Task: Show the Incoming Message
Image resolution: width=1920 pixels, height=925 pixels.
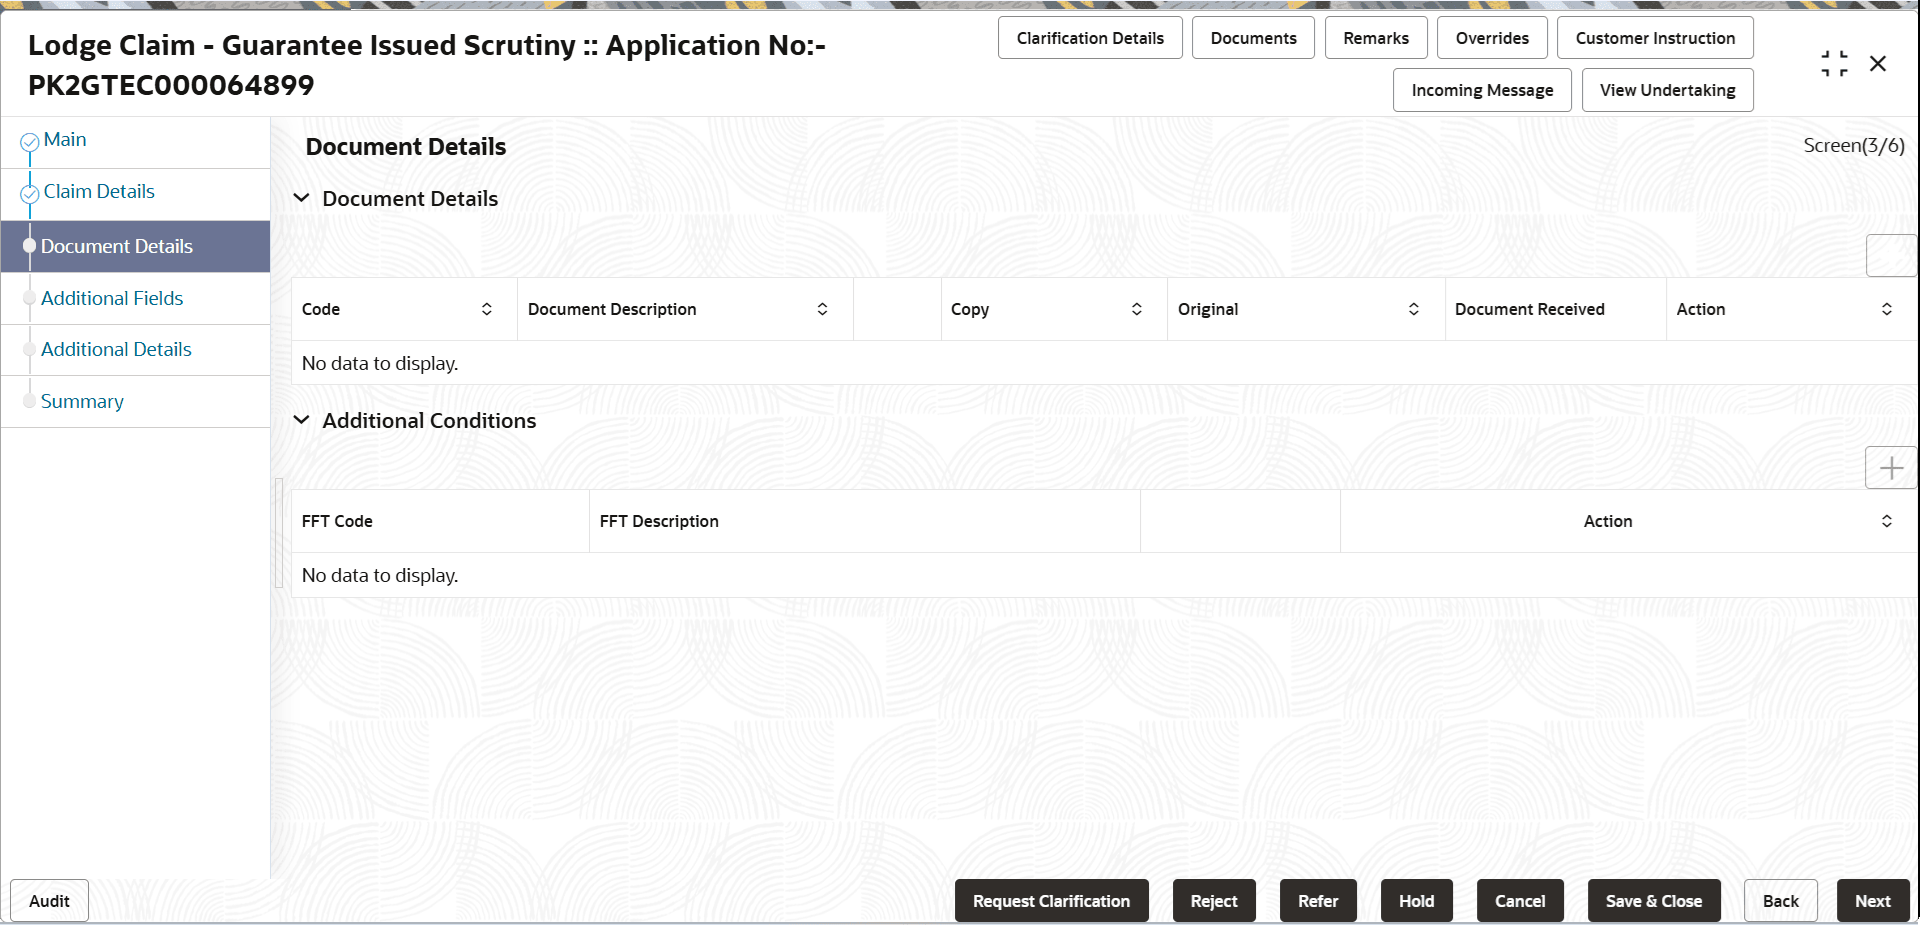Action: coord(1482,90)
